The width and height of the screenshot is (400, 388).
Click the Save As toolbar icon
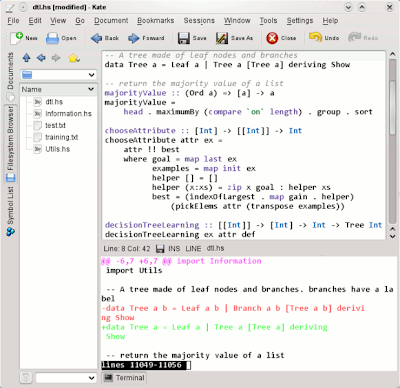tap(222, 38)
